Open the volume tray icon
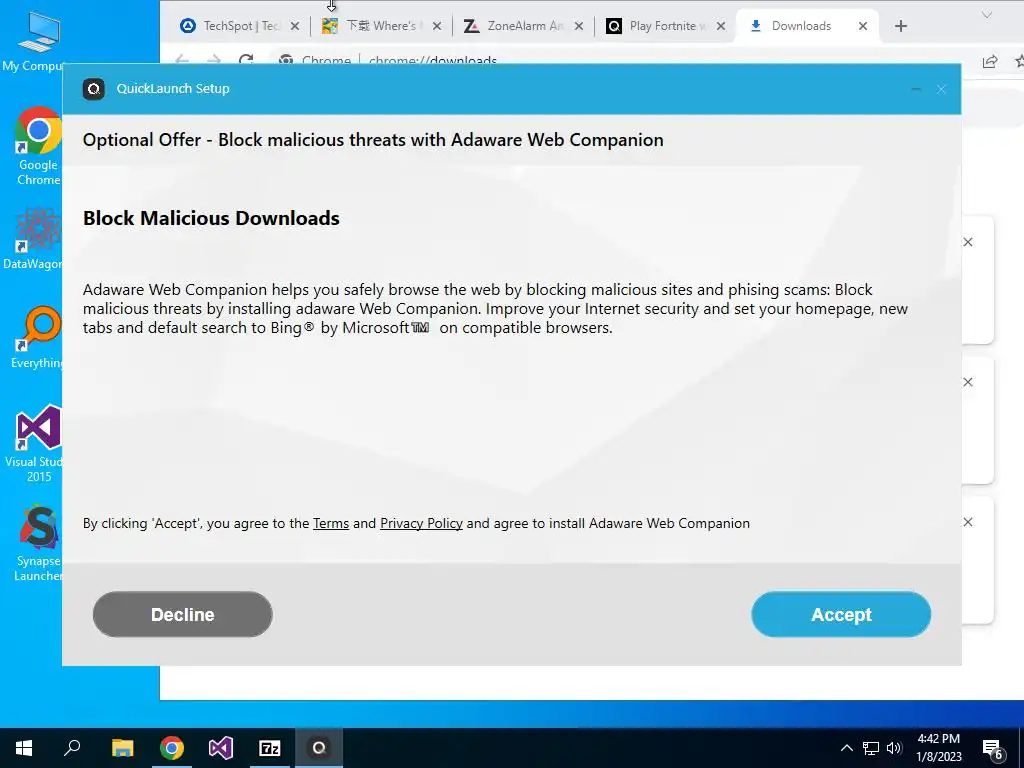 894,748
